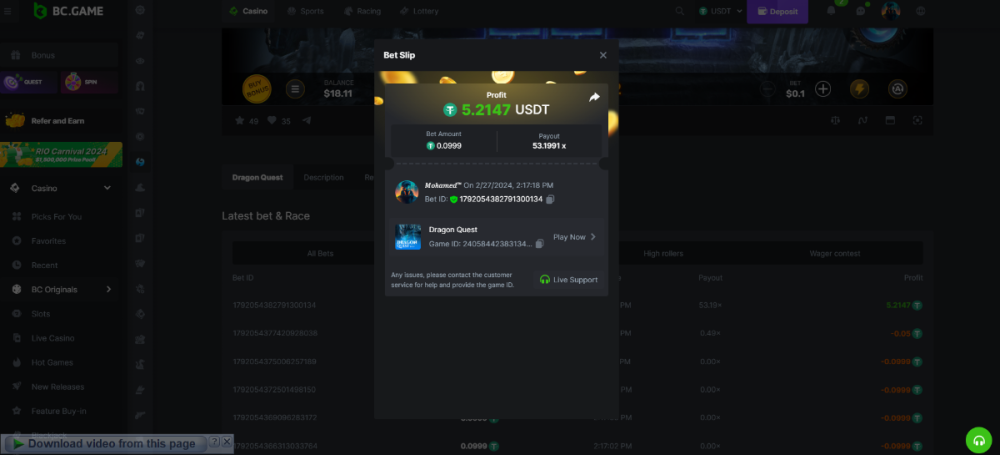
Task: Collapse the Casino sidebar section
Action: click(107, 188)
